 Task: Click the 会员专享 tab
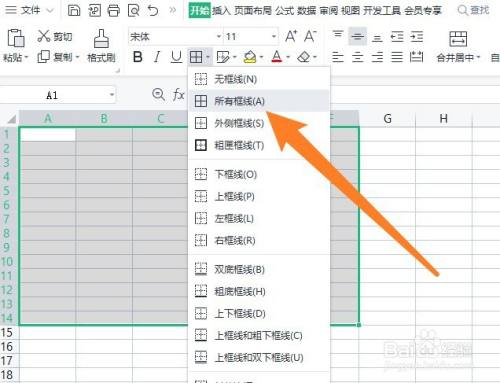coord(423,11)
